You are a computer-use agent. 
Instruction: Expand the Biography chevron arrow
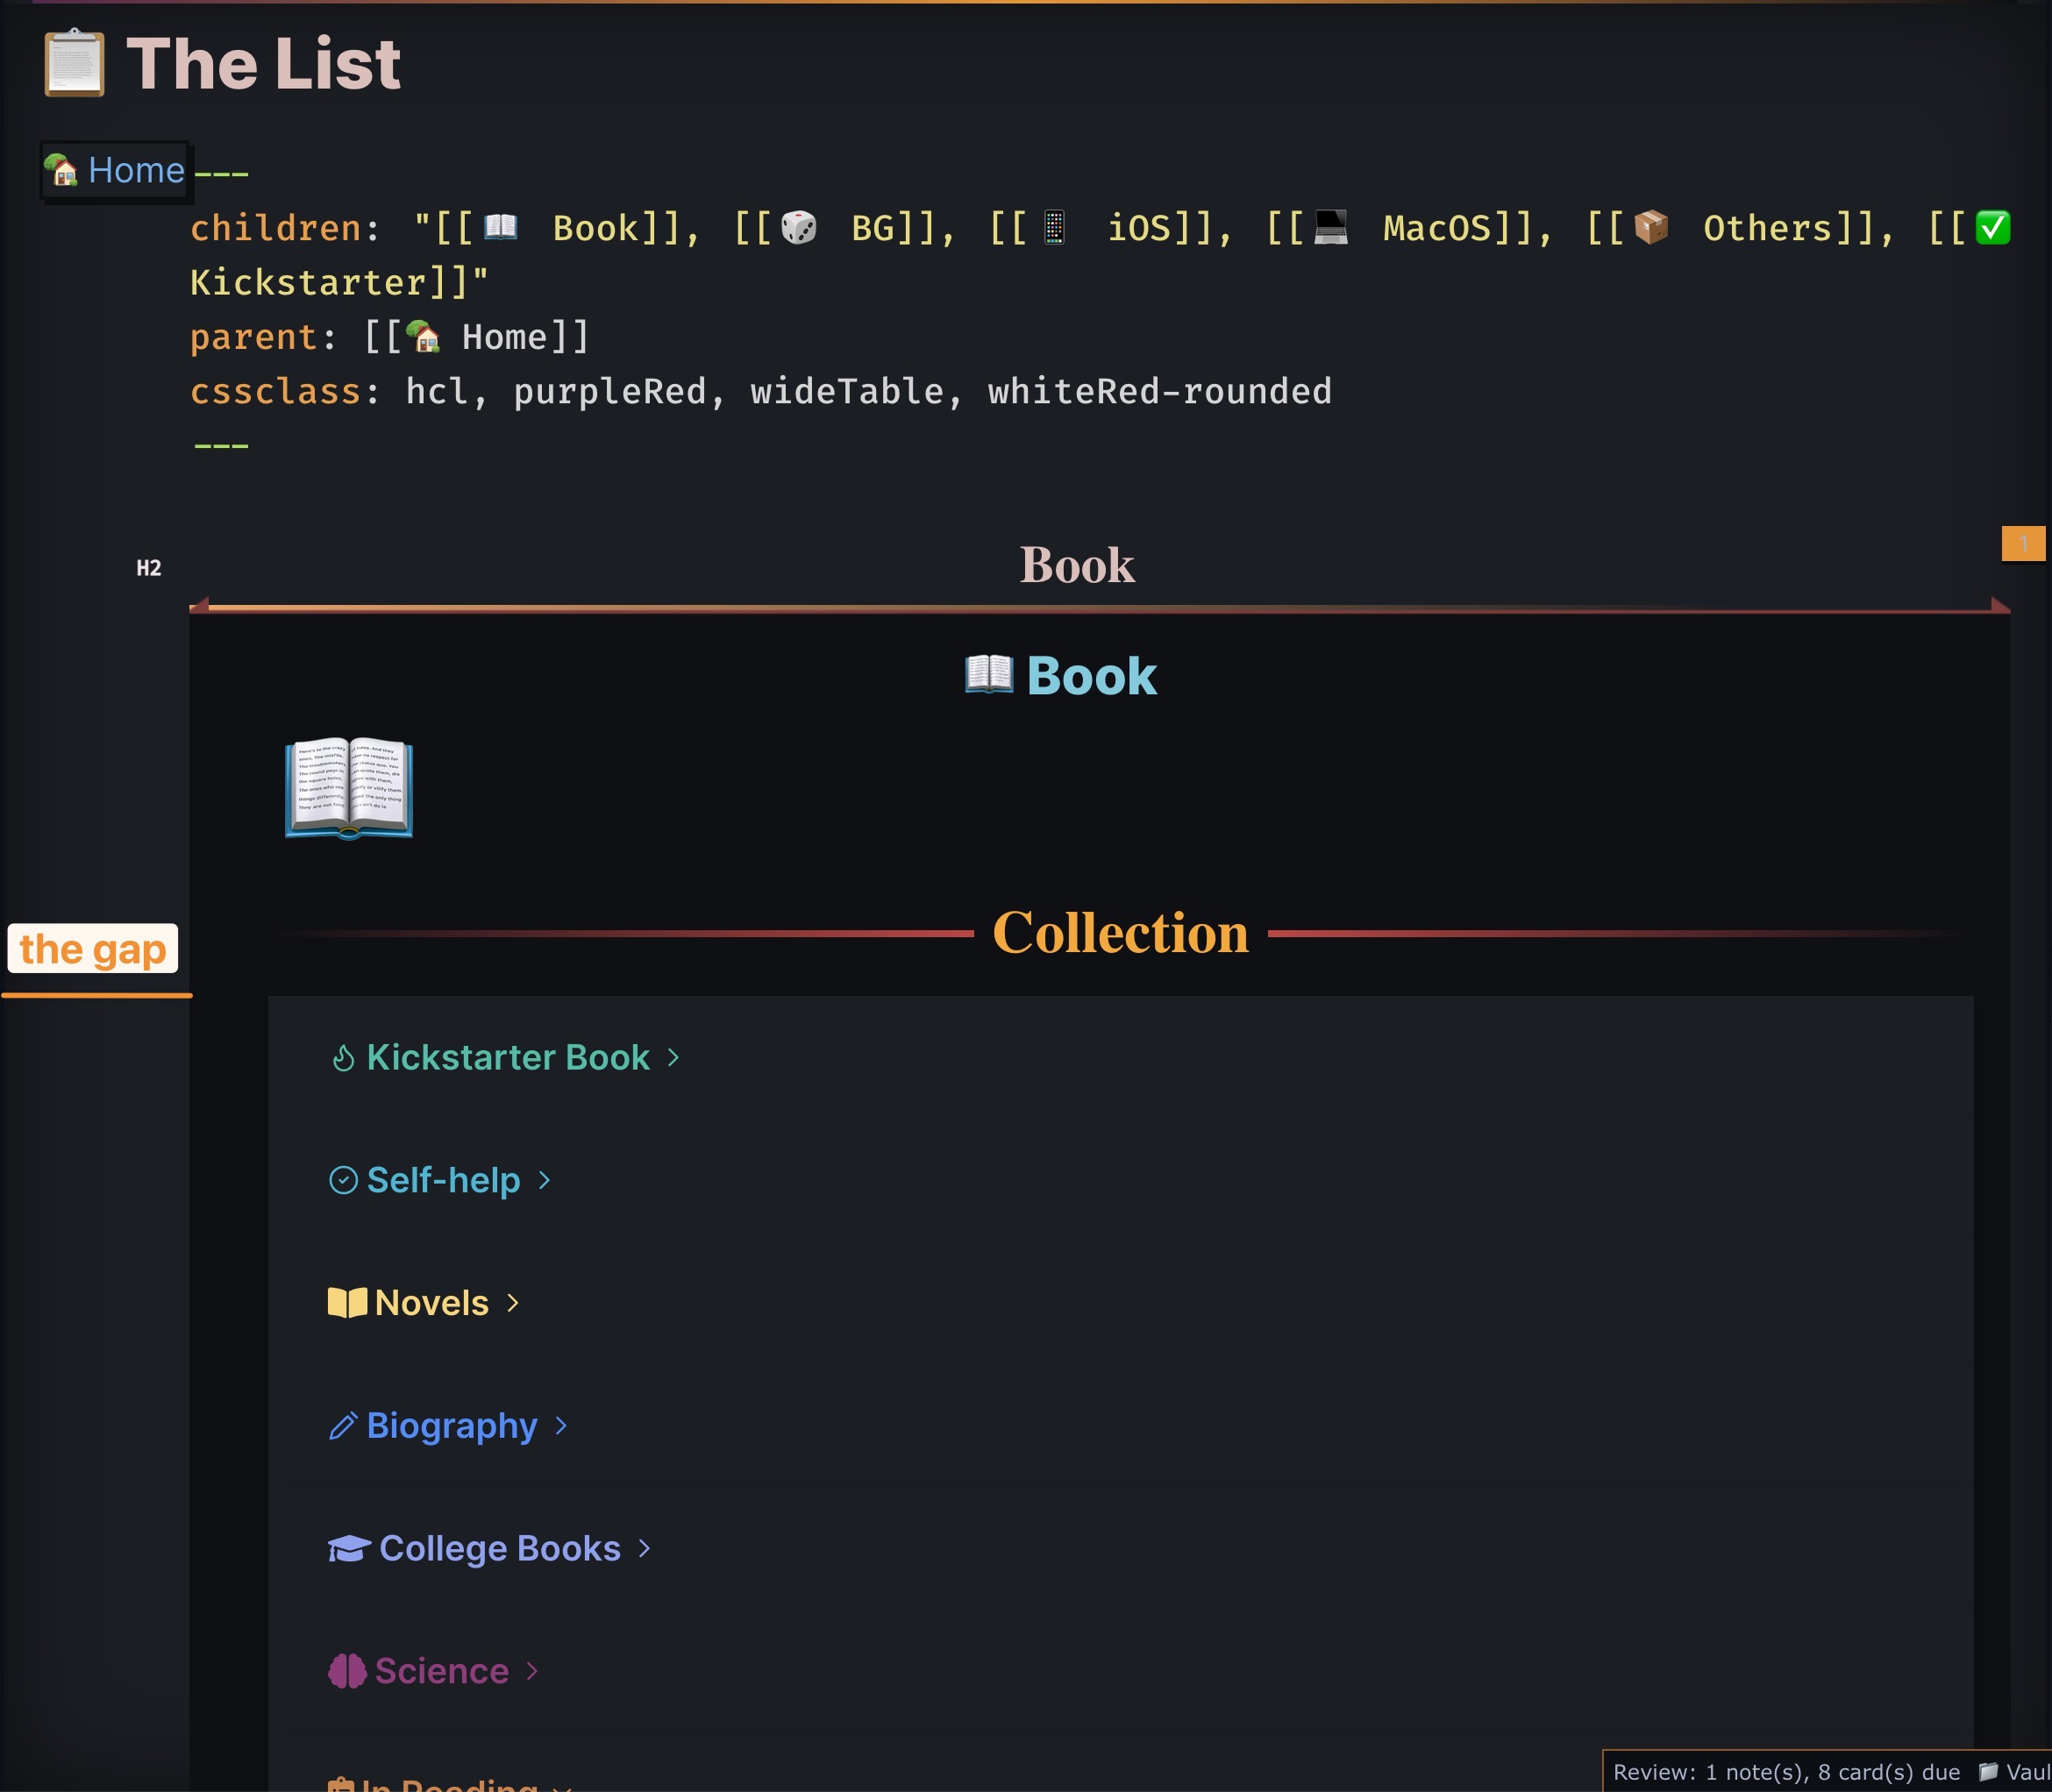coord(561,1426)
